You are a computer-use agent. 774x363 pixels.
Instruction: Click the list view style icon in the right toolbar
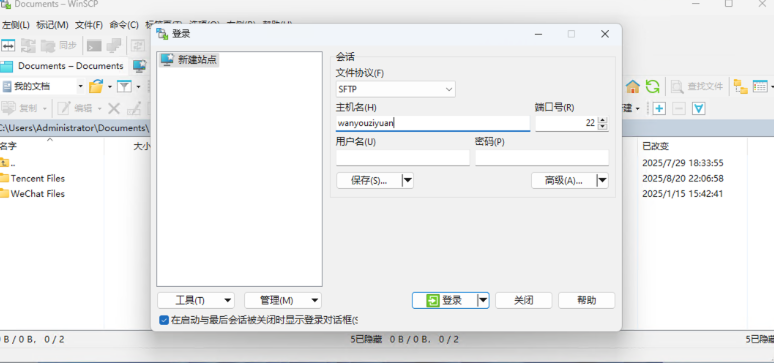coord(760,86)
